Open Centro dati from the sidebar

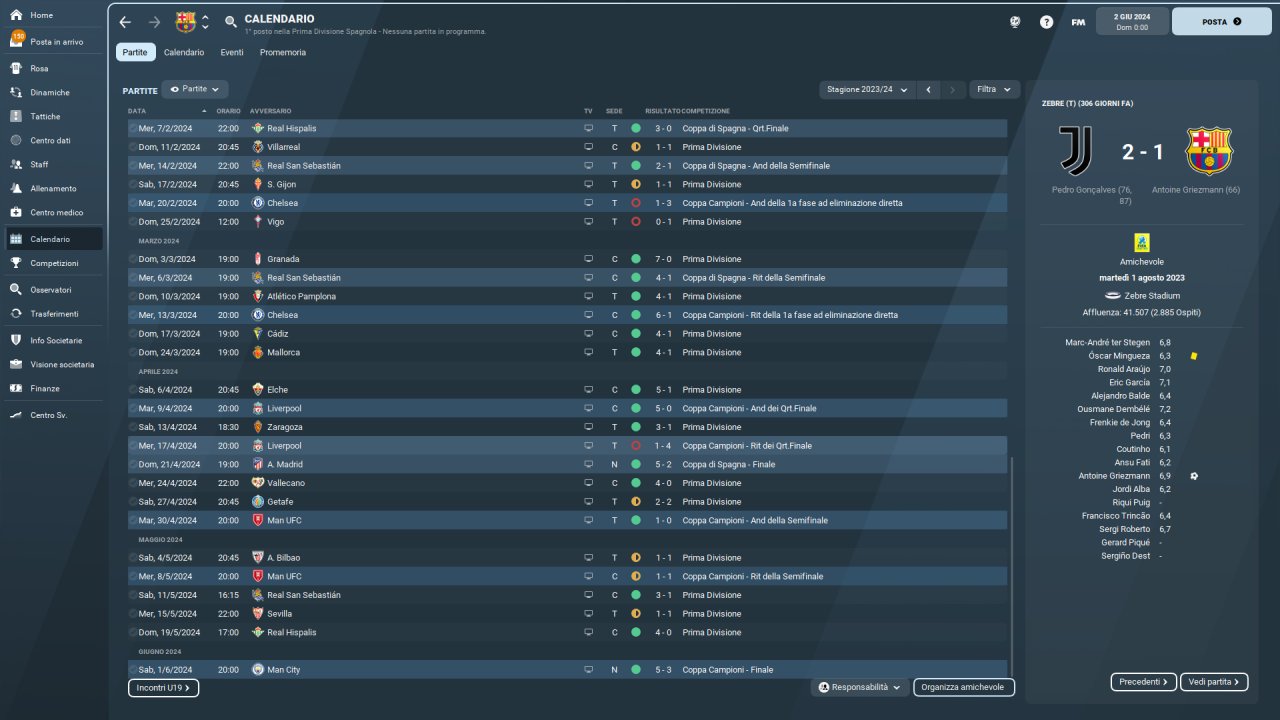click(x=51, y=141)
